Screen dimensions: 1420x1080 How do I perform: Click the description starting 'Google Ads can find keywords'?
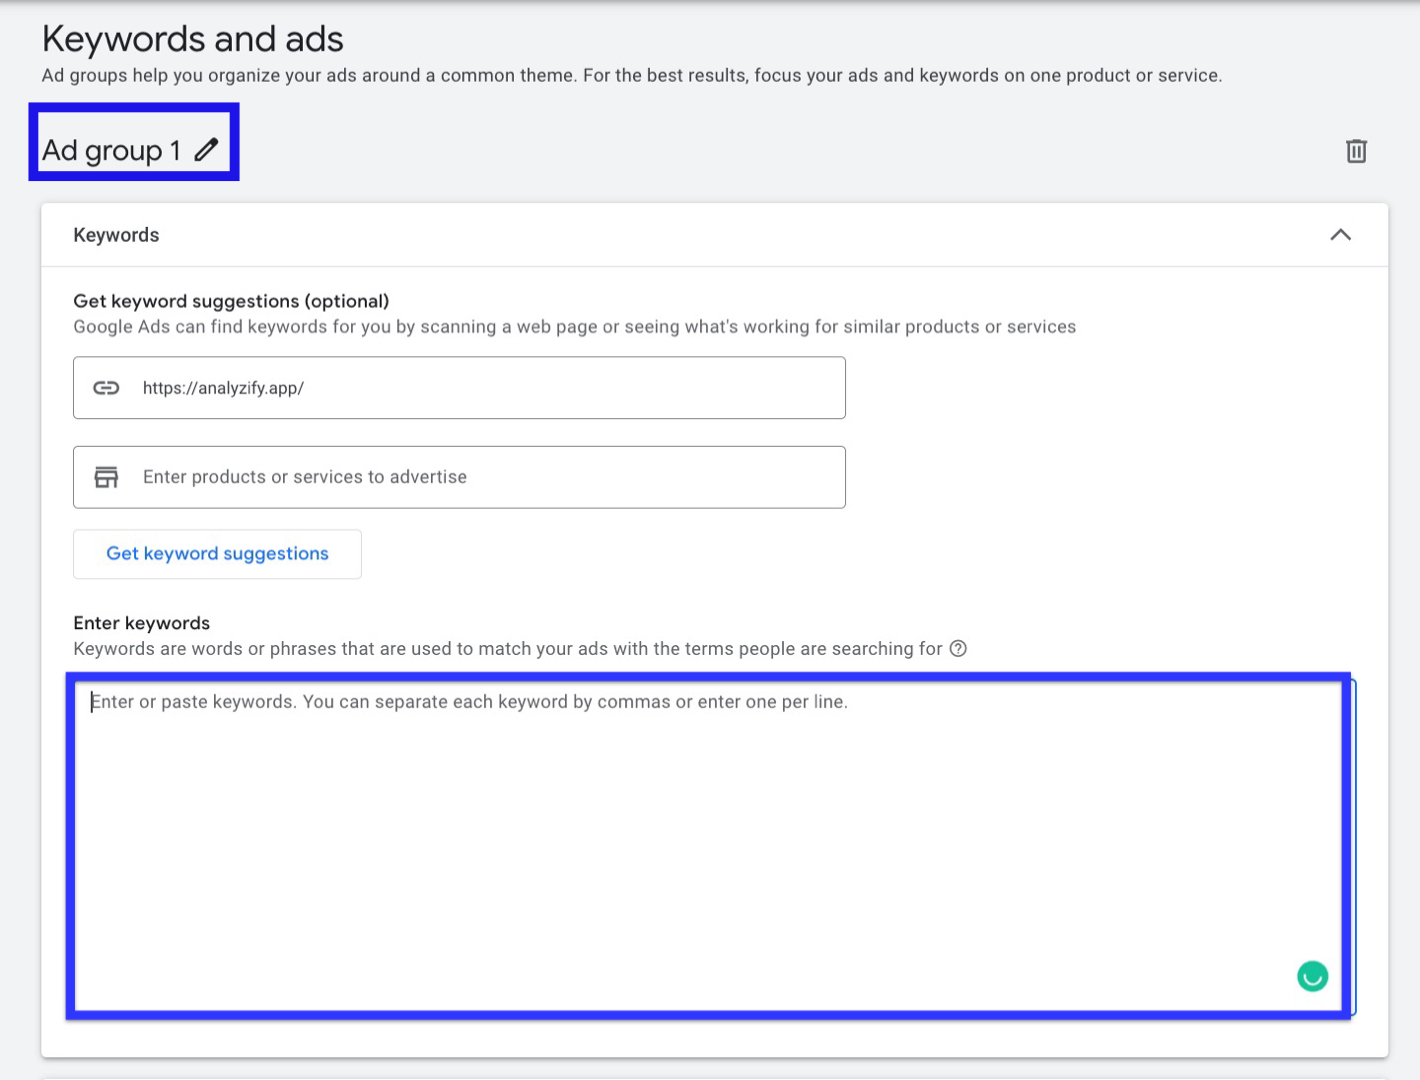point(575,327)
